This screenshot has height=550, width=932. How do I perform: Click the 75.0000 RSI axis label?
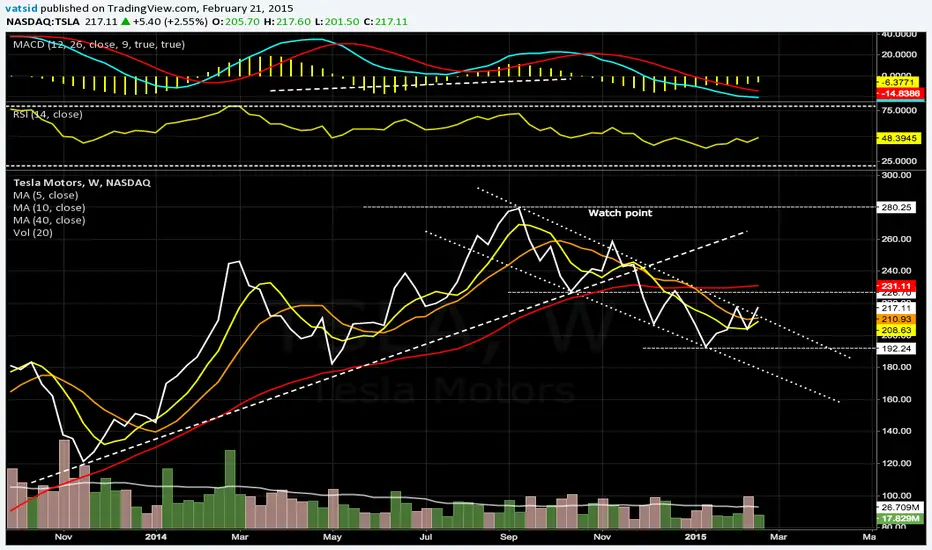coord(899,111)
